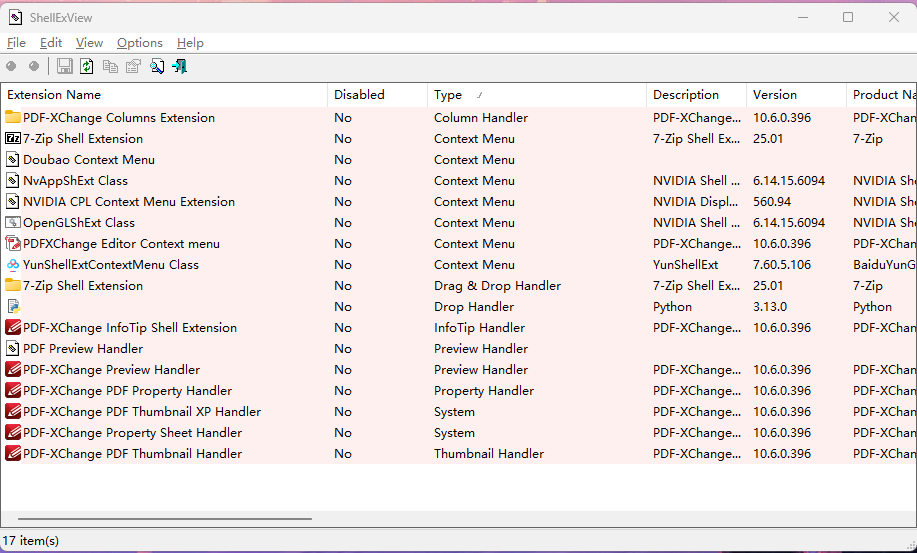Click the horizontal scrollbar thumb
Screen dimensions: 917x553
coord(164,520)
